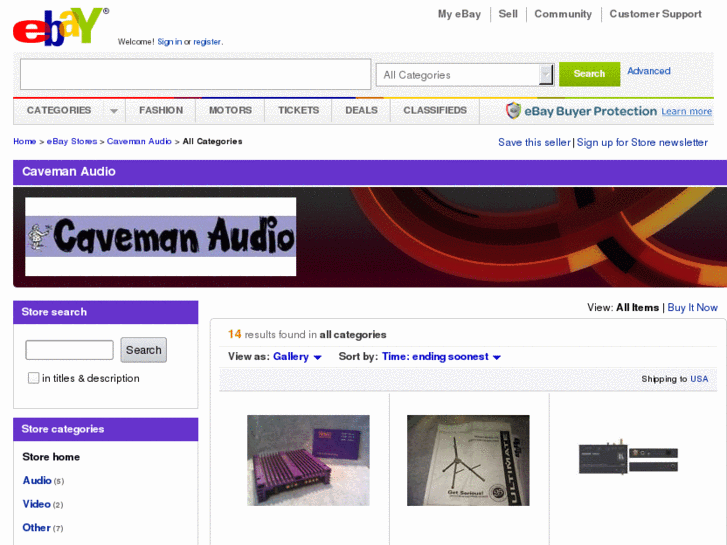This screenshot has width=727, height=545.
Task: Open the purple amplifier listing thumbnail
Action: click(x=308, y=460)
